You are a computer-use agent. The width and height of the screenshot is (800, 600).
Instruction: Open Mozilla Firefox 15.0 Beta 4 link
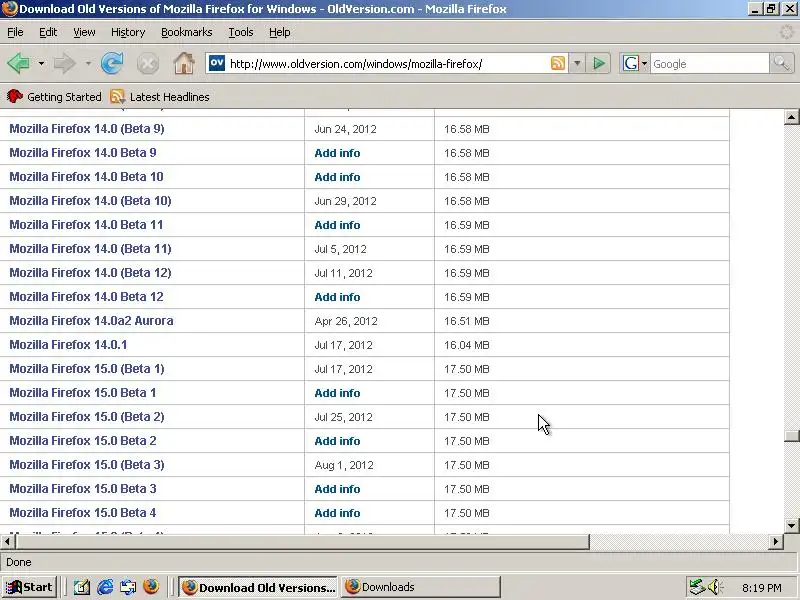83,512
